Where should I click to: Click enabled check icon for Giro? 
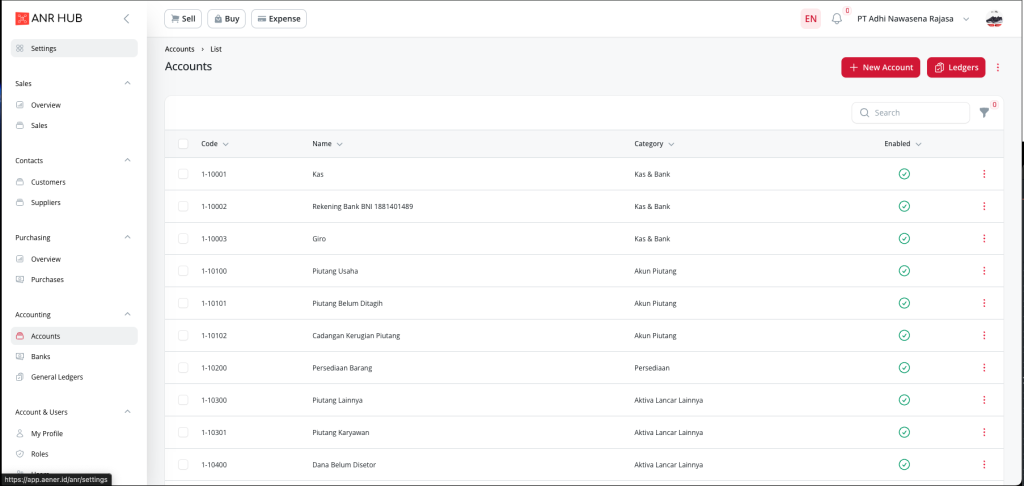pyautogui.click(x=904, y=239)
